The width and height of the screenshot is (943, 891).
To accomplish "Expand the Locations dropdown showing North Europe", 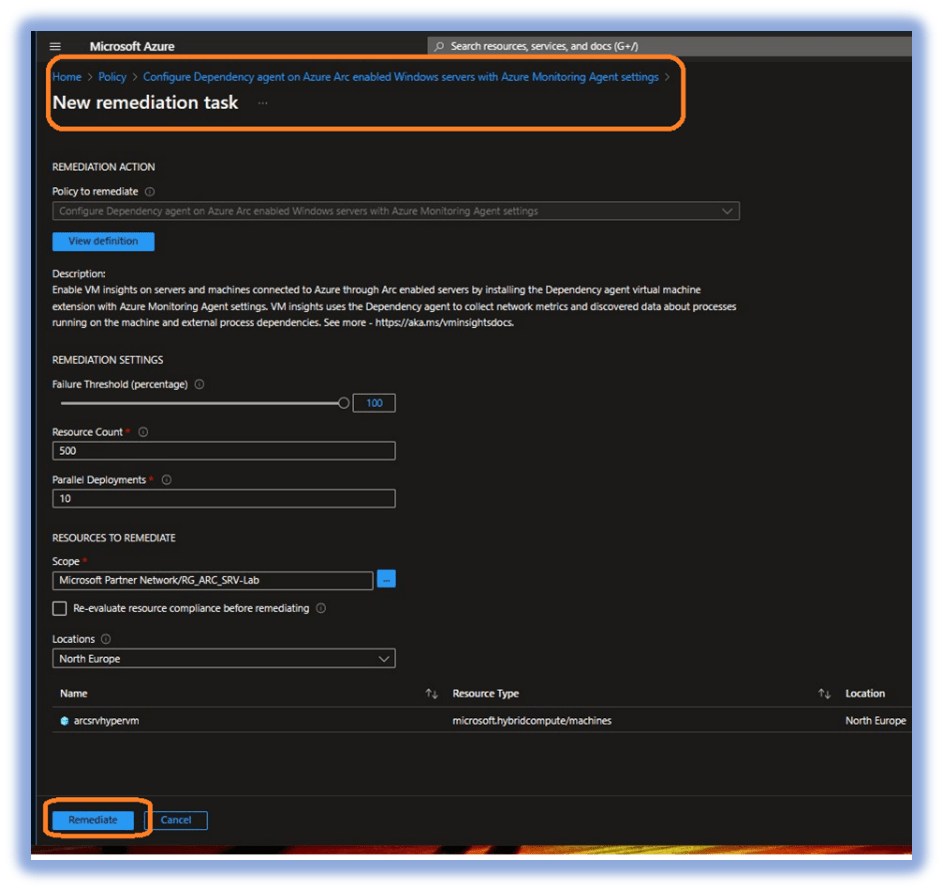I will tap(384, 659).
